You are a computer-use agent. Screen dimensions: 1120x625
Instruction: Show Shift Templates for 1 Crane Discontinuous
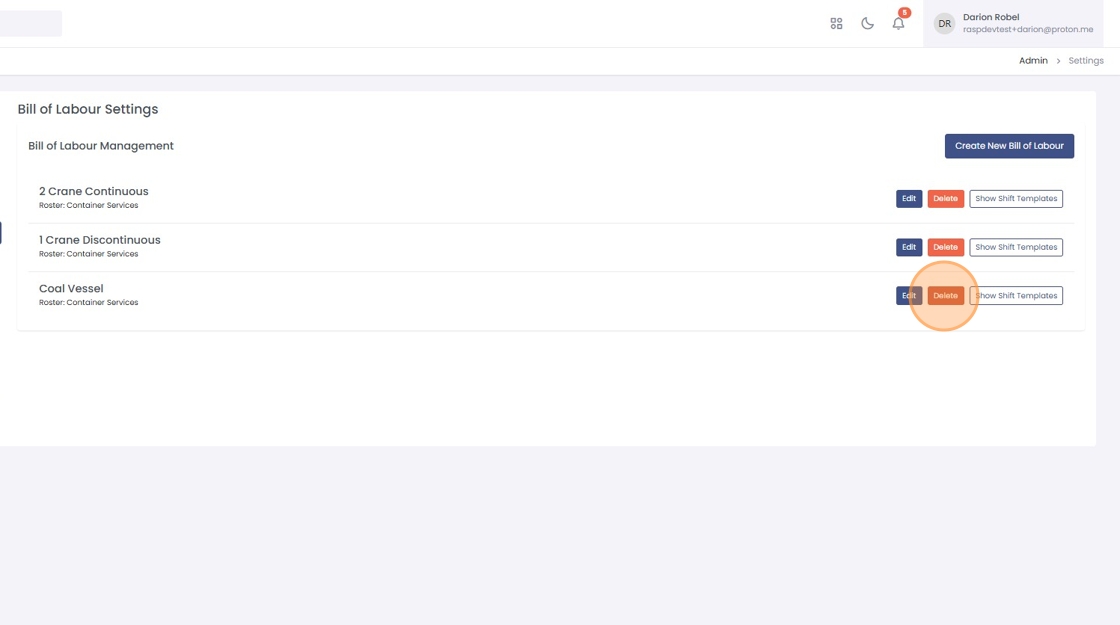(1016, 247)
